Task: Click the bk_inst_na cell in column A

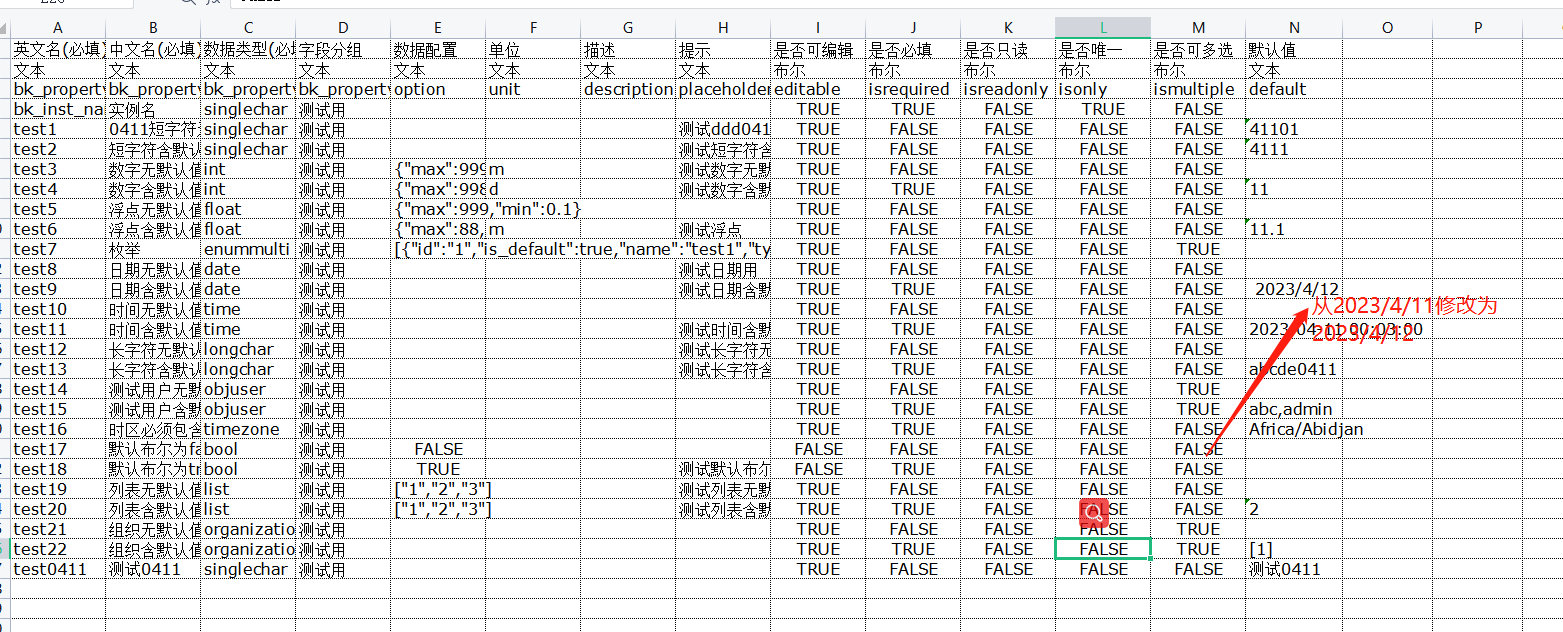Action: tap(58, 109)
